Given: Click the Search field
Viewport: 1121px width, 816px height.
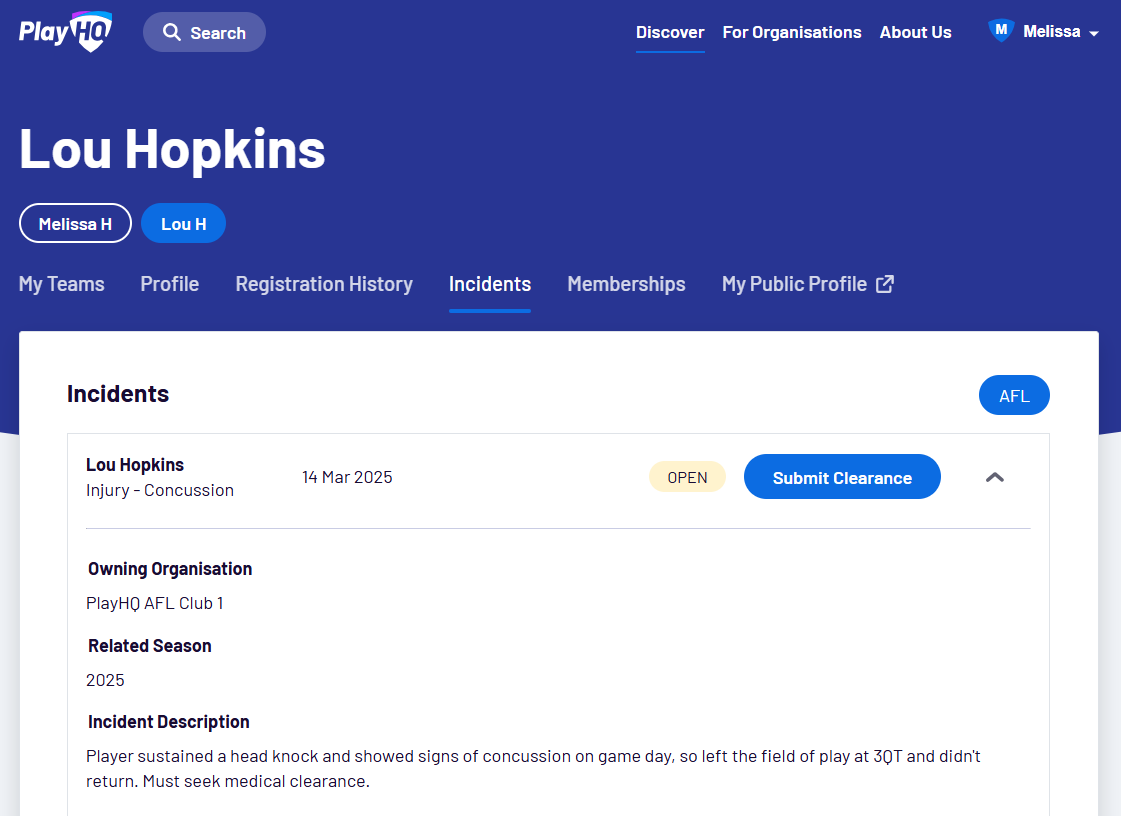Looking at the screenshot, I should 218,33.
